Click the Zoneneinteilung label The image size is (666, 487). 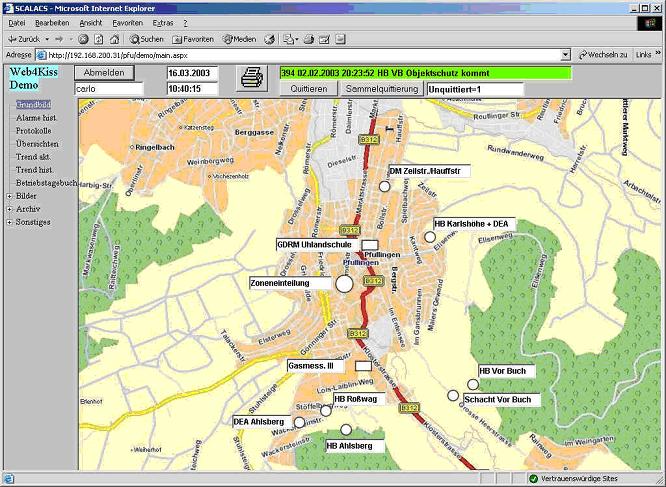pyautogui.click(x=290, y=283)
